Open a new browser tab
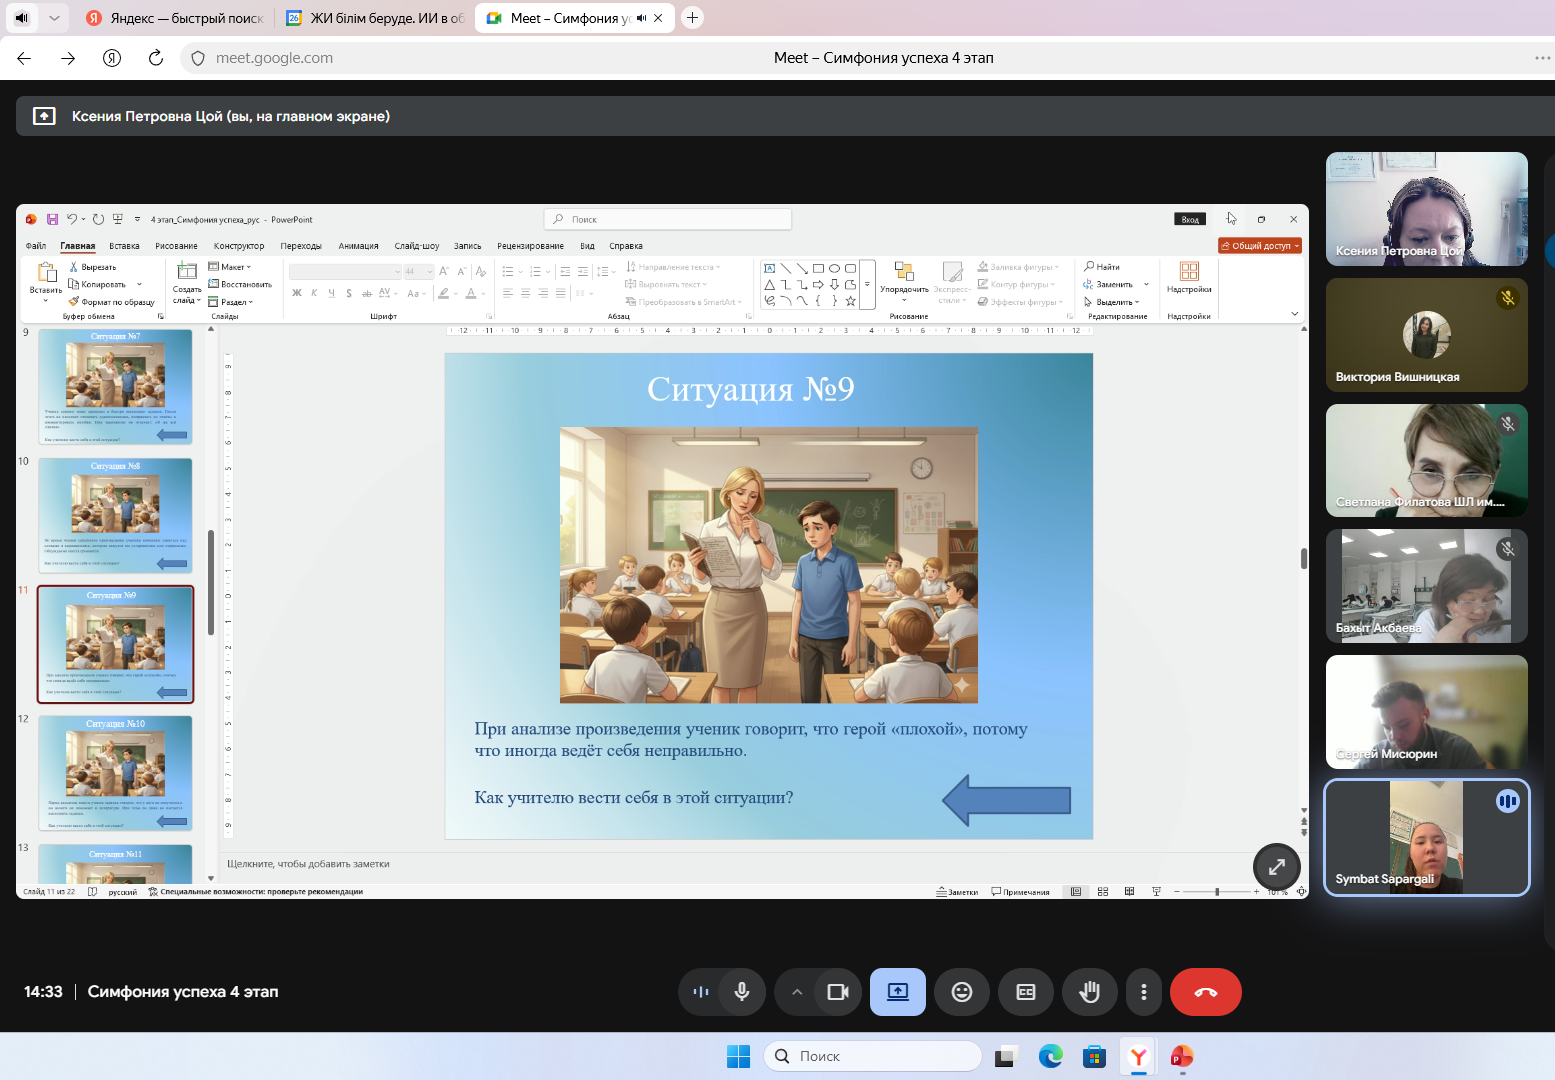The image size is (1555, 1080). [x=692, y=18]
